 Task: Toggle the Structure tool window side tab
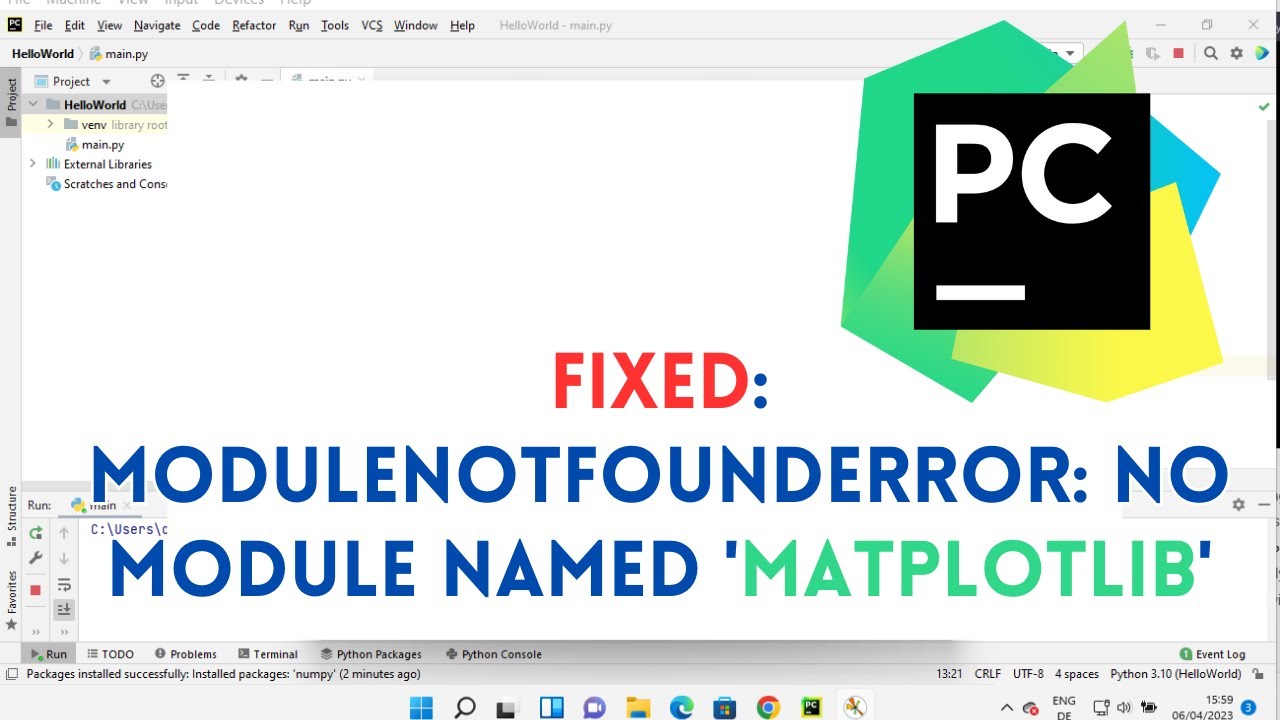[12, 516]
